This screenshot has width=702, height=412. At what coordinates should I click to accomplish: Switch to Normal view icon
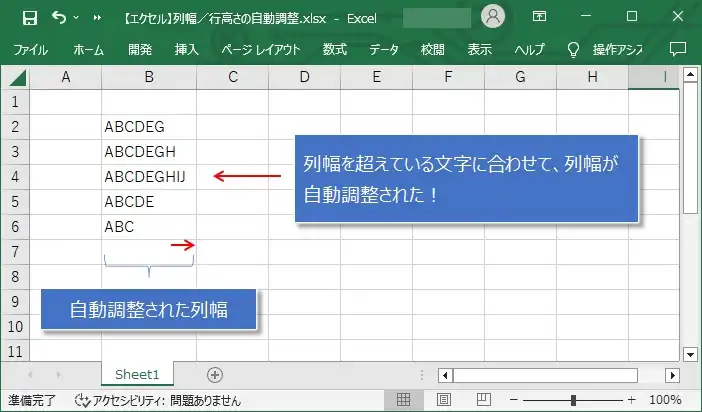click(403, 399)
